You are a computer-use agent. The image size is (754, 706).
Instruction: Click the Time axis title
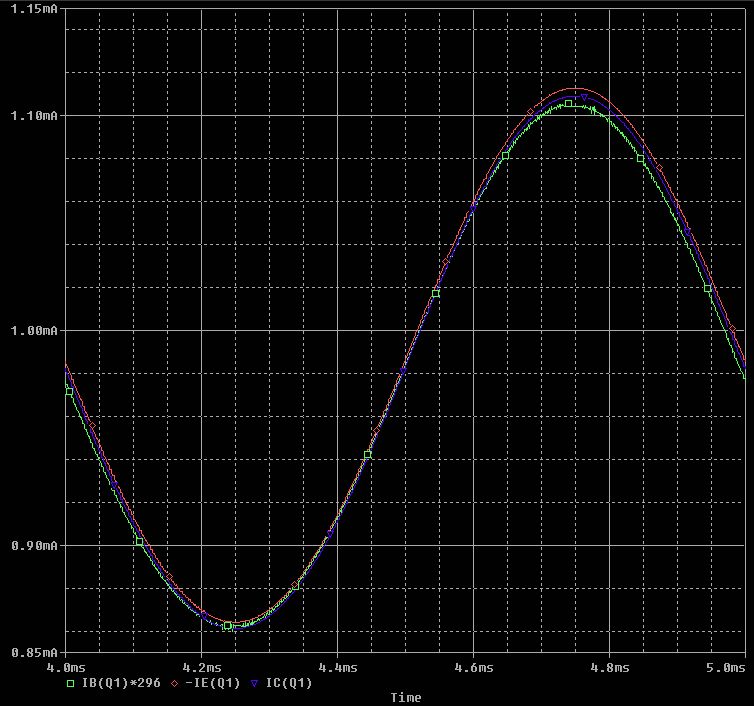tap(406, 697)
